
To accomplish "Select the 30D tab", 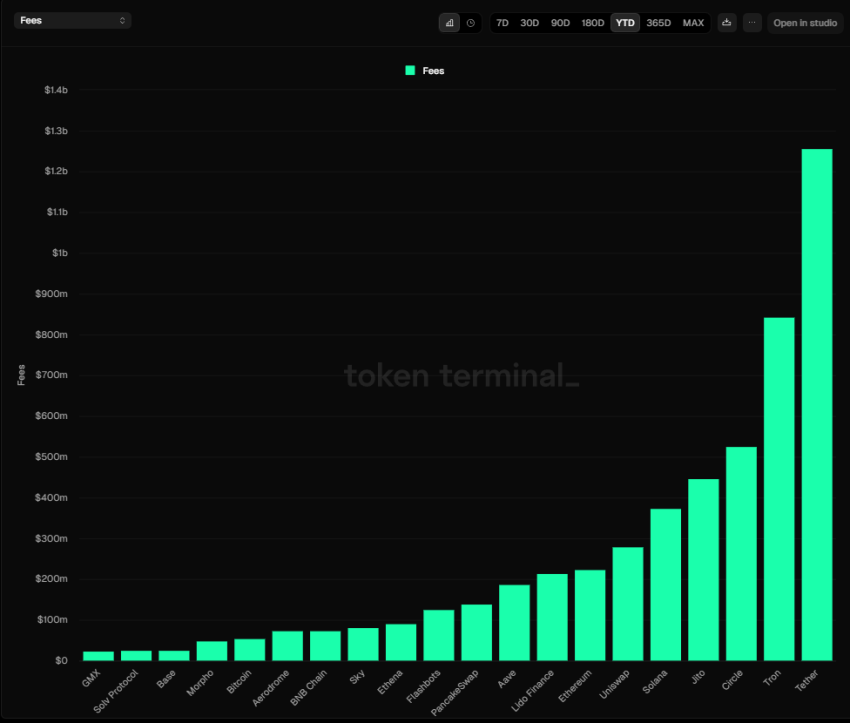I will click(x=530, y=22).
